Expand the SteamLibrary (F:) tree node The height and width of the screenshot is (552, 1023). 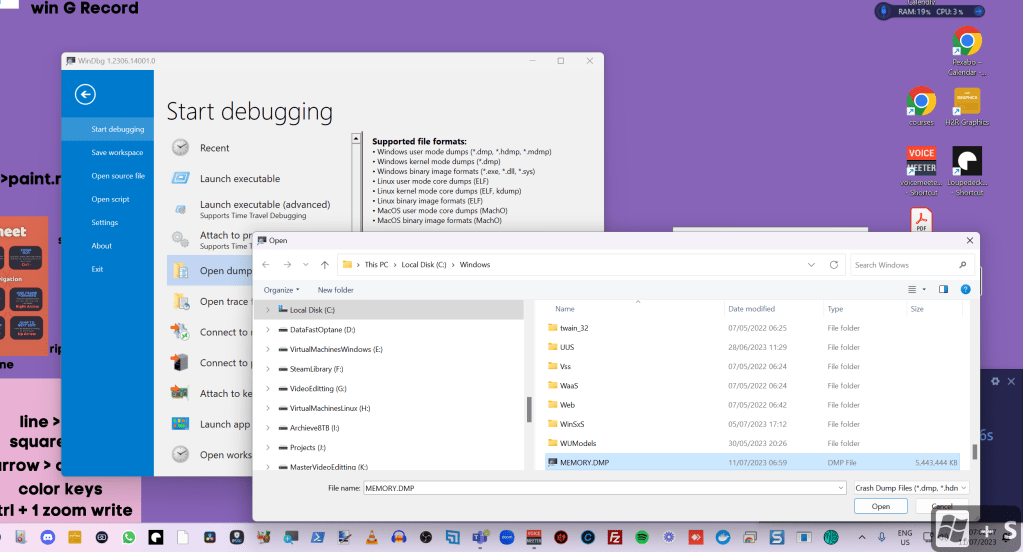click(x=267, y=369)
